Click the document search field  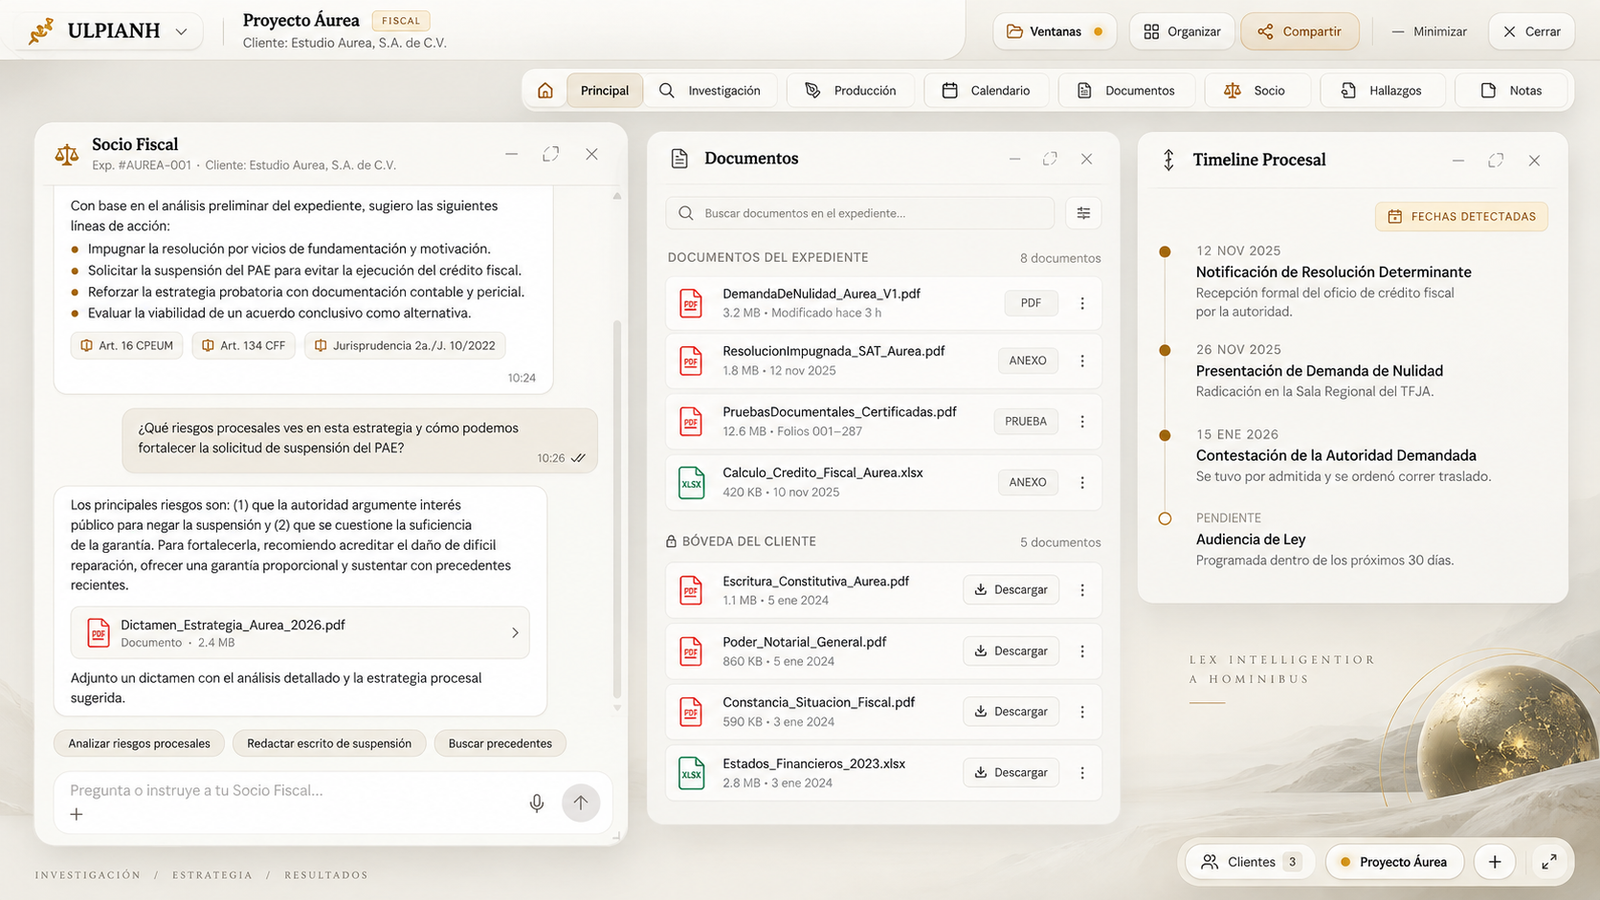860,213
